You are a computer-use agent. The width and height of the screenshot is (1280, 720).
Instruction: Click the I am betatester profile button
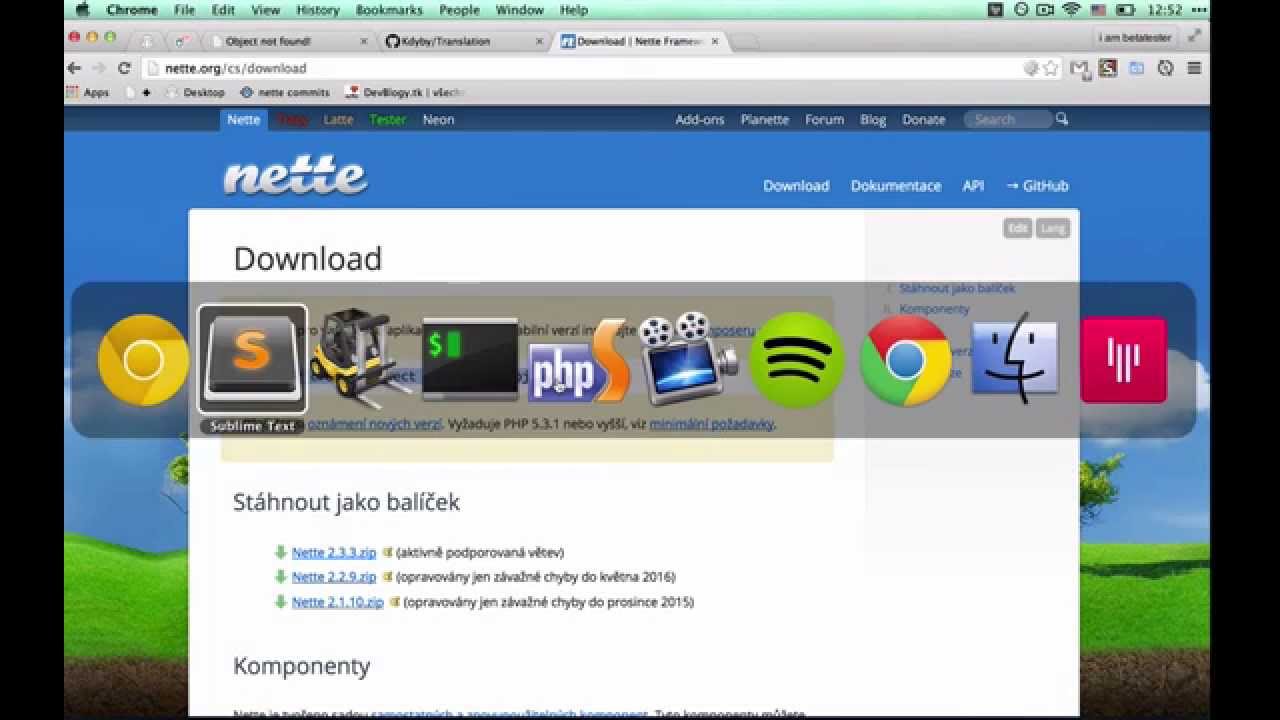1135,37
